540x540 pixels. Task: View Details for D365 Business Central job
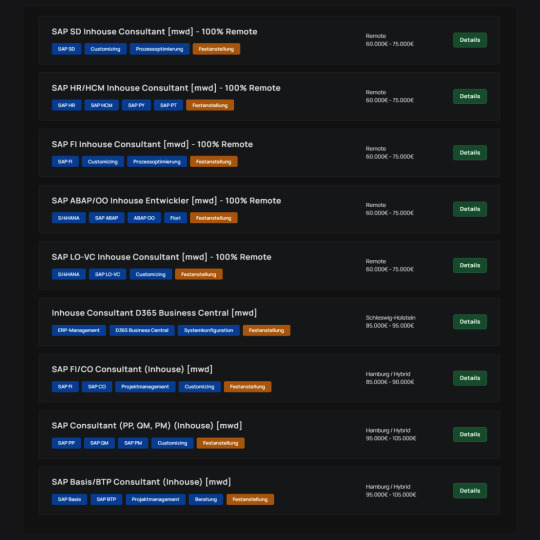470,322
